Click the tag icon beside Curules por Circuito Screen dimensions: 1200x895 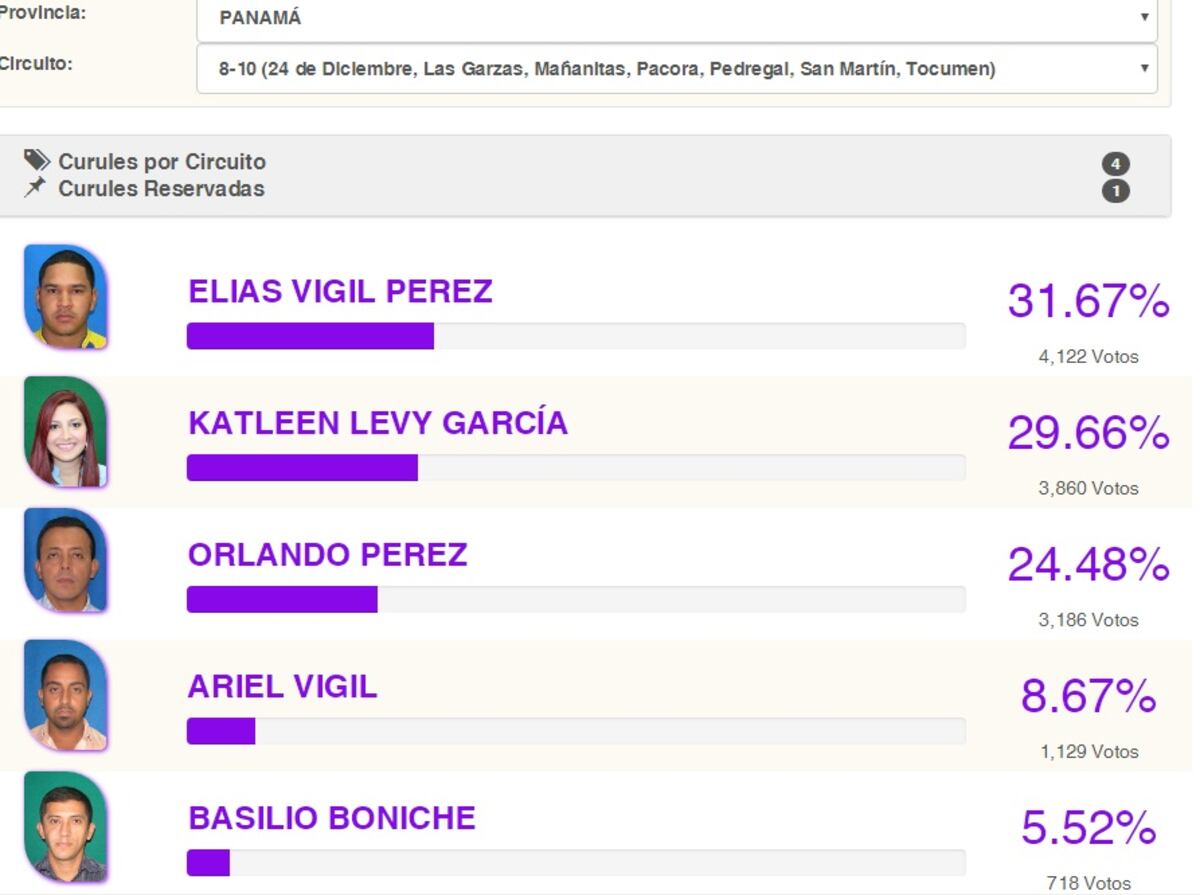pos(37,160)
